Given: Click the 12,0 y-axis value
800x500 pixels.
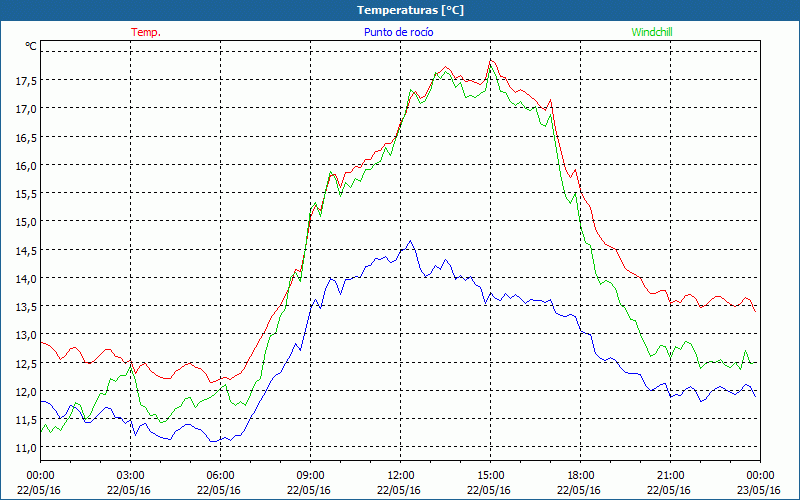Looking at the screenshot, I should (26, 391).
